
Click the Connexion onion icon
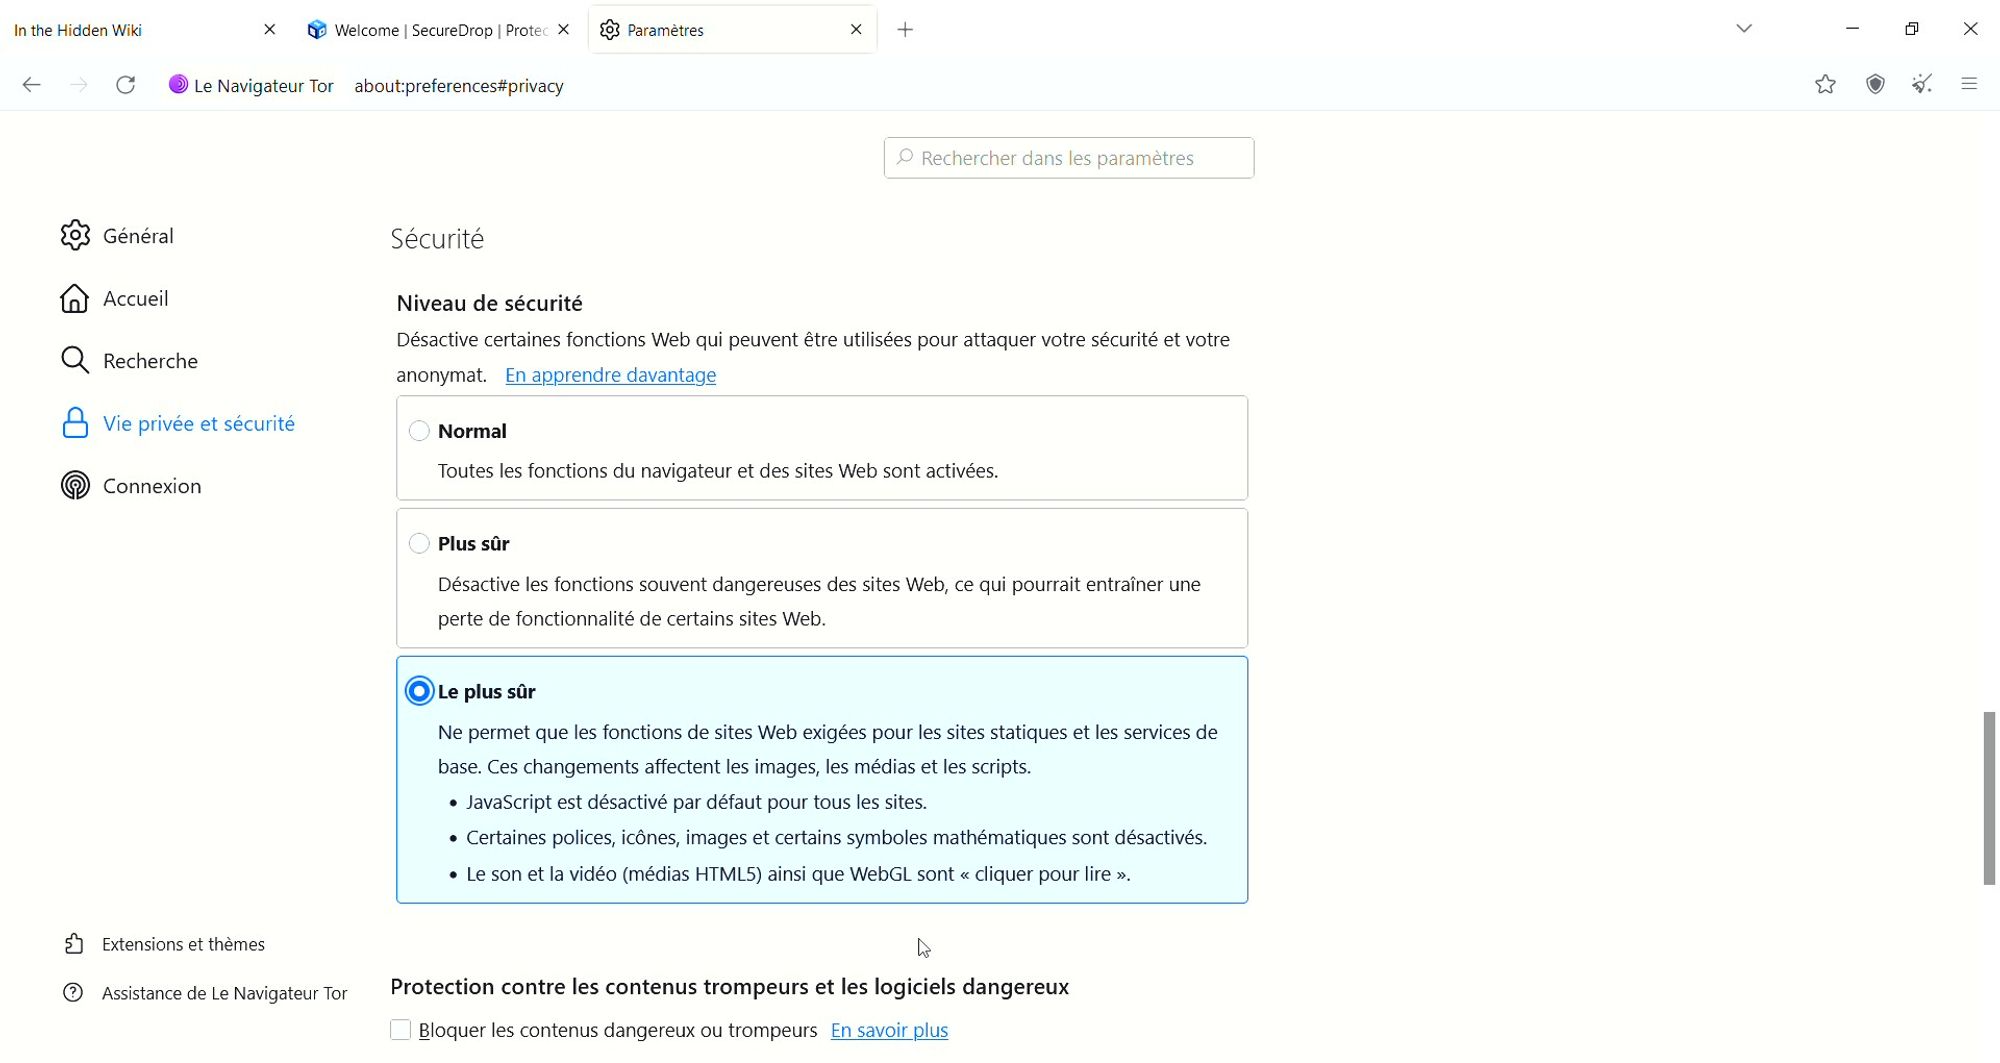point(75,486)
